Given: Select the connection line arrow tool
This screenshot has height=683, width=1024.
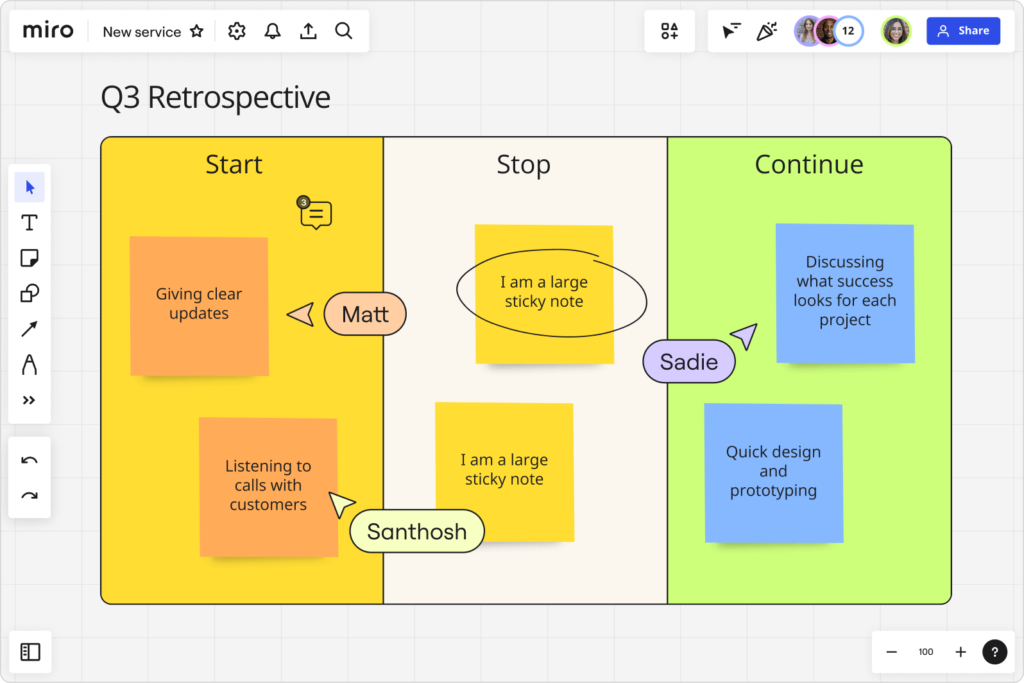Looking at the screenshot, I should coord(30,329).
